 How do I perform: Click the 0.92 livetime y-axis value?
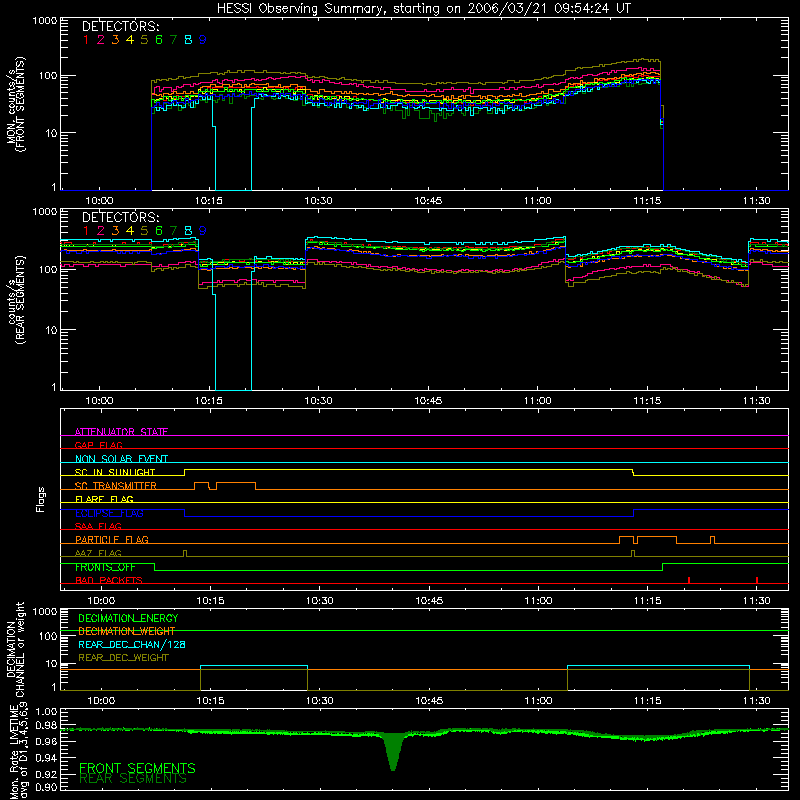tap(46, 774)
